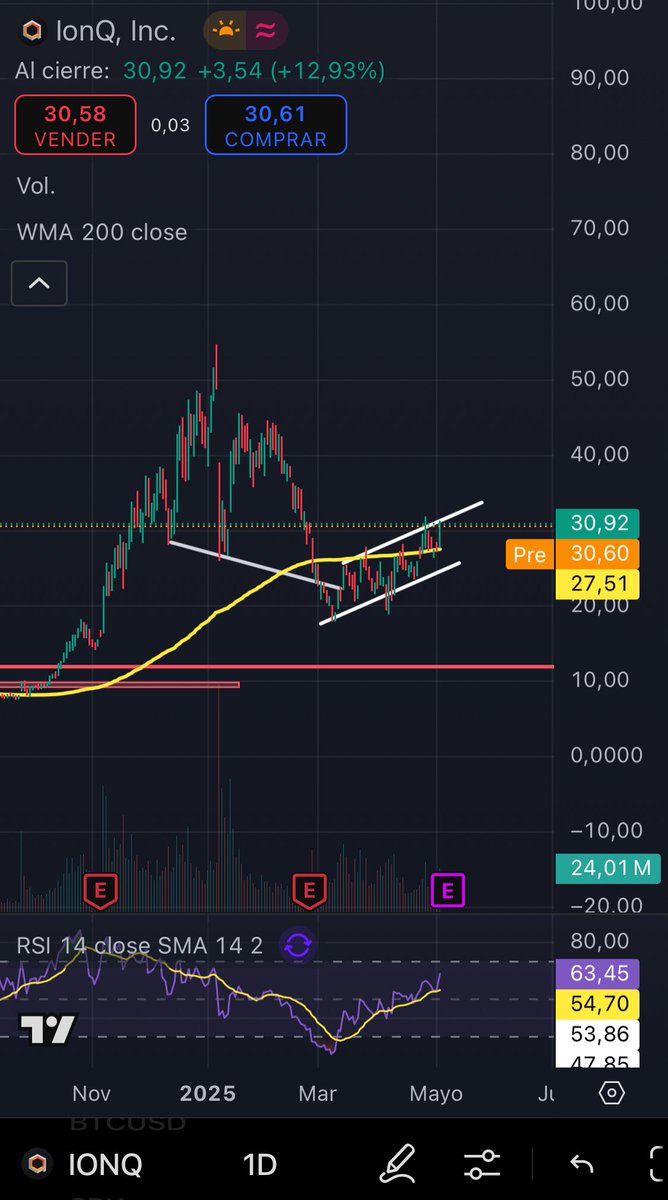668x1200 pixels.
Task: Tap the green 30,92 last price label
Action: pos(599,522)
